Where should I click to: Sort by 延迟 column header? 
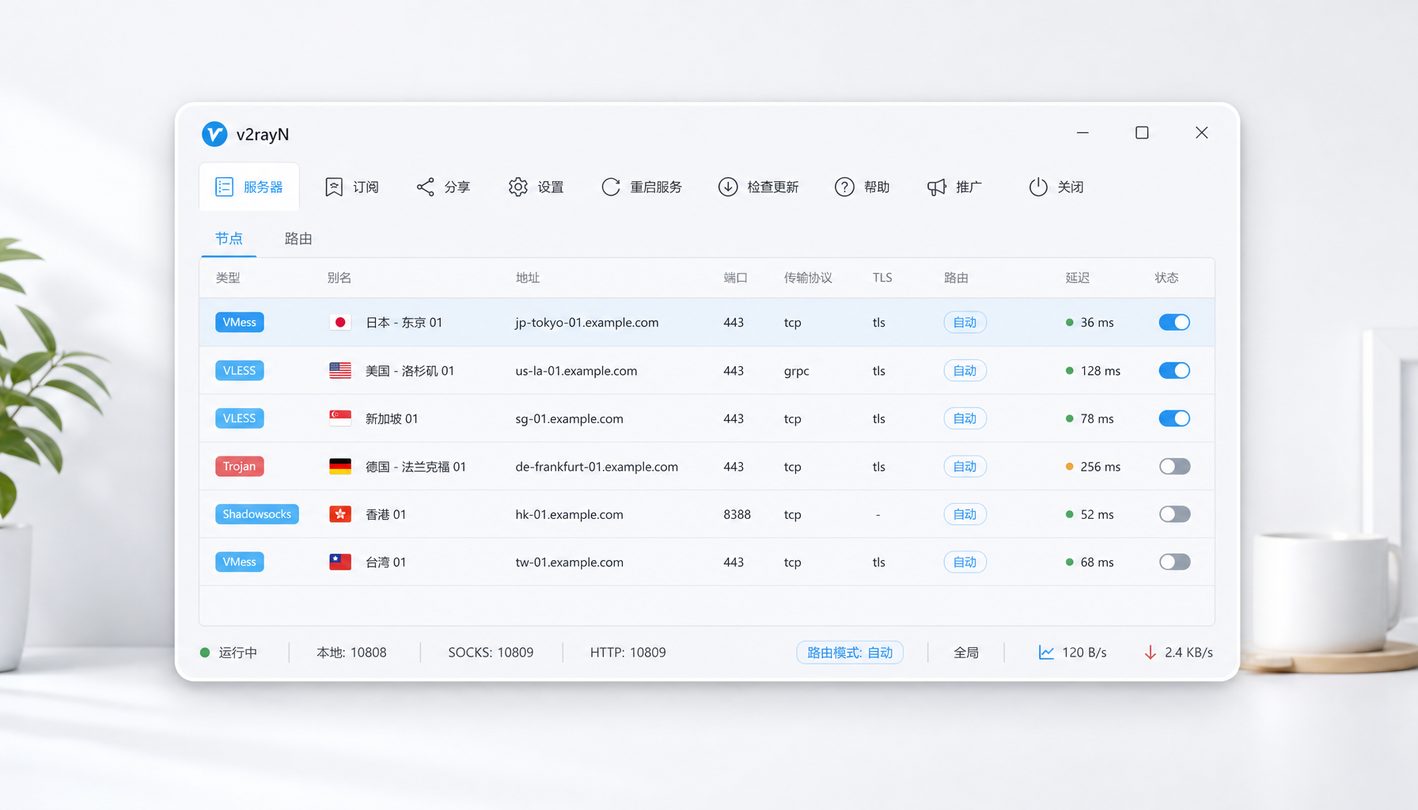[x=1078, y=278]
